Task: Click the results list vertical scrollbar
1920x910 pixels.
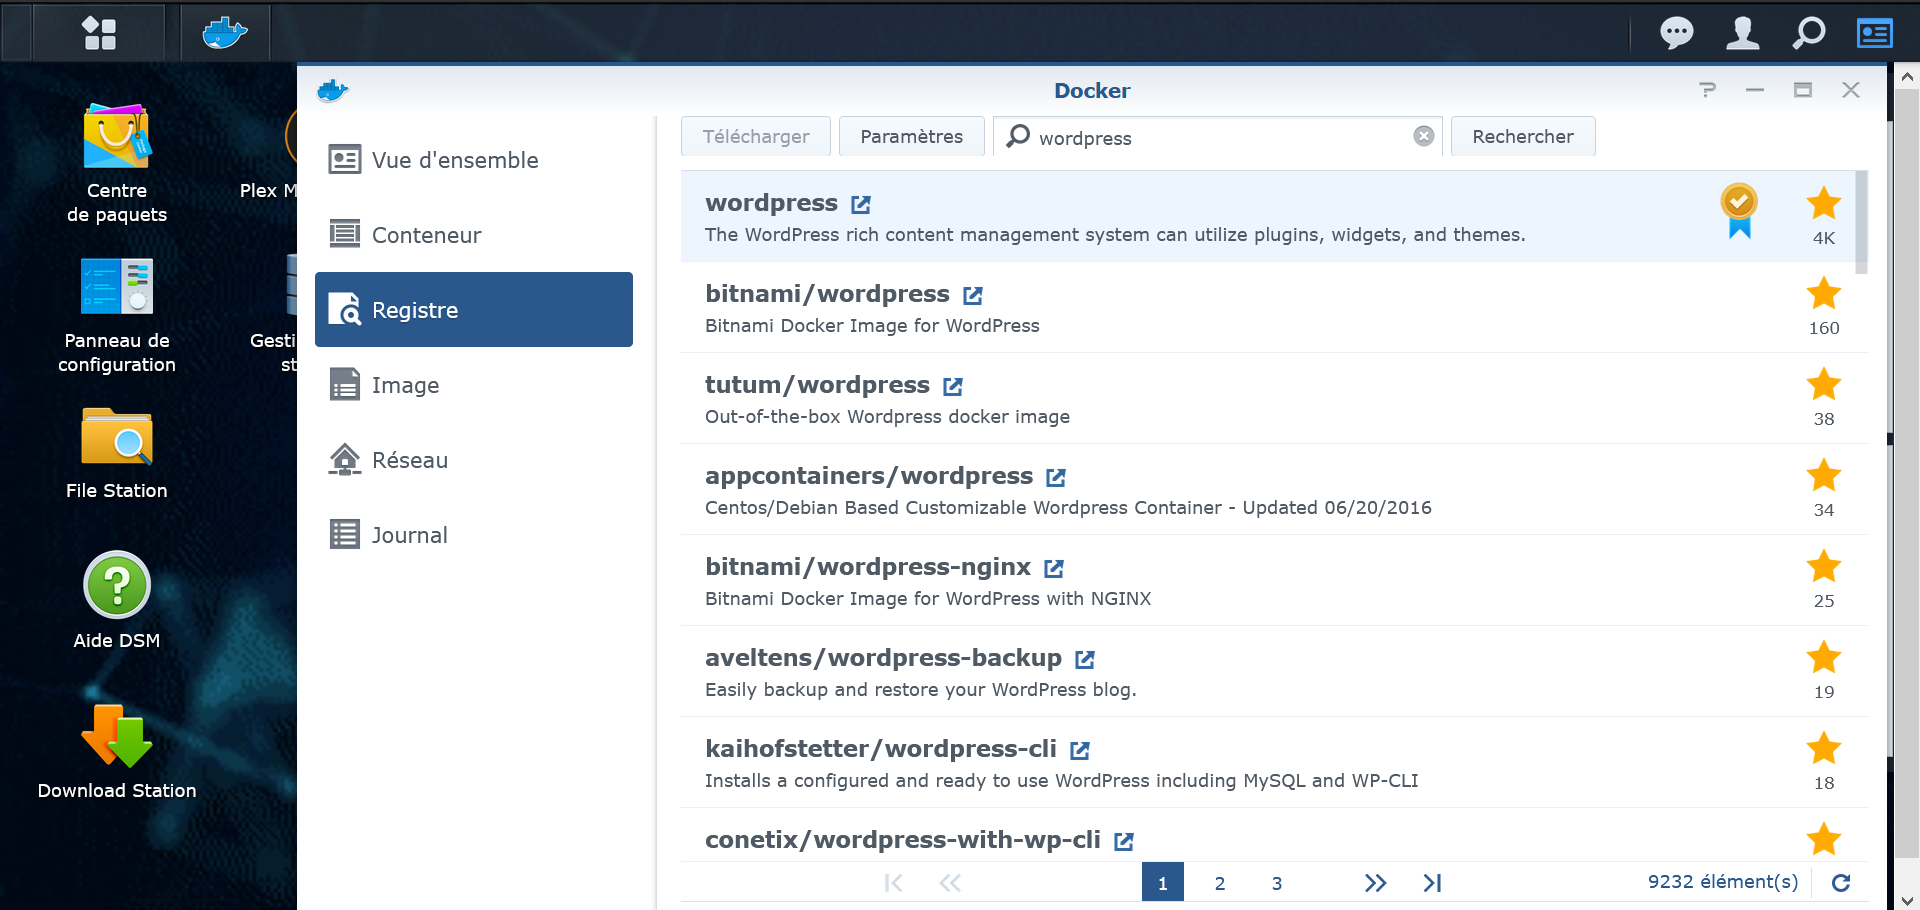Action: pos(1861,221)
